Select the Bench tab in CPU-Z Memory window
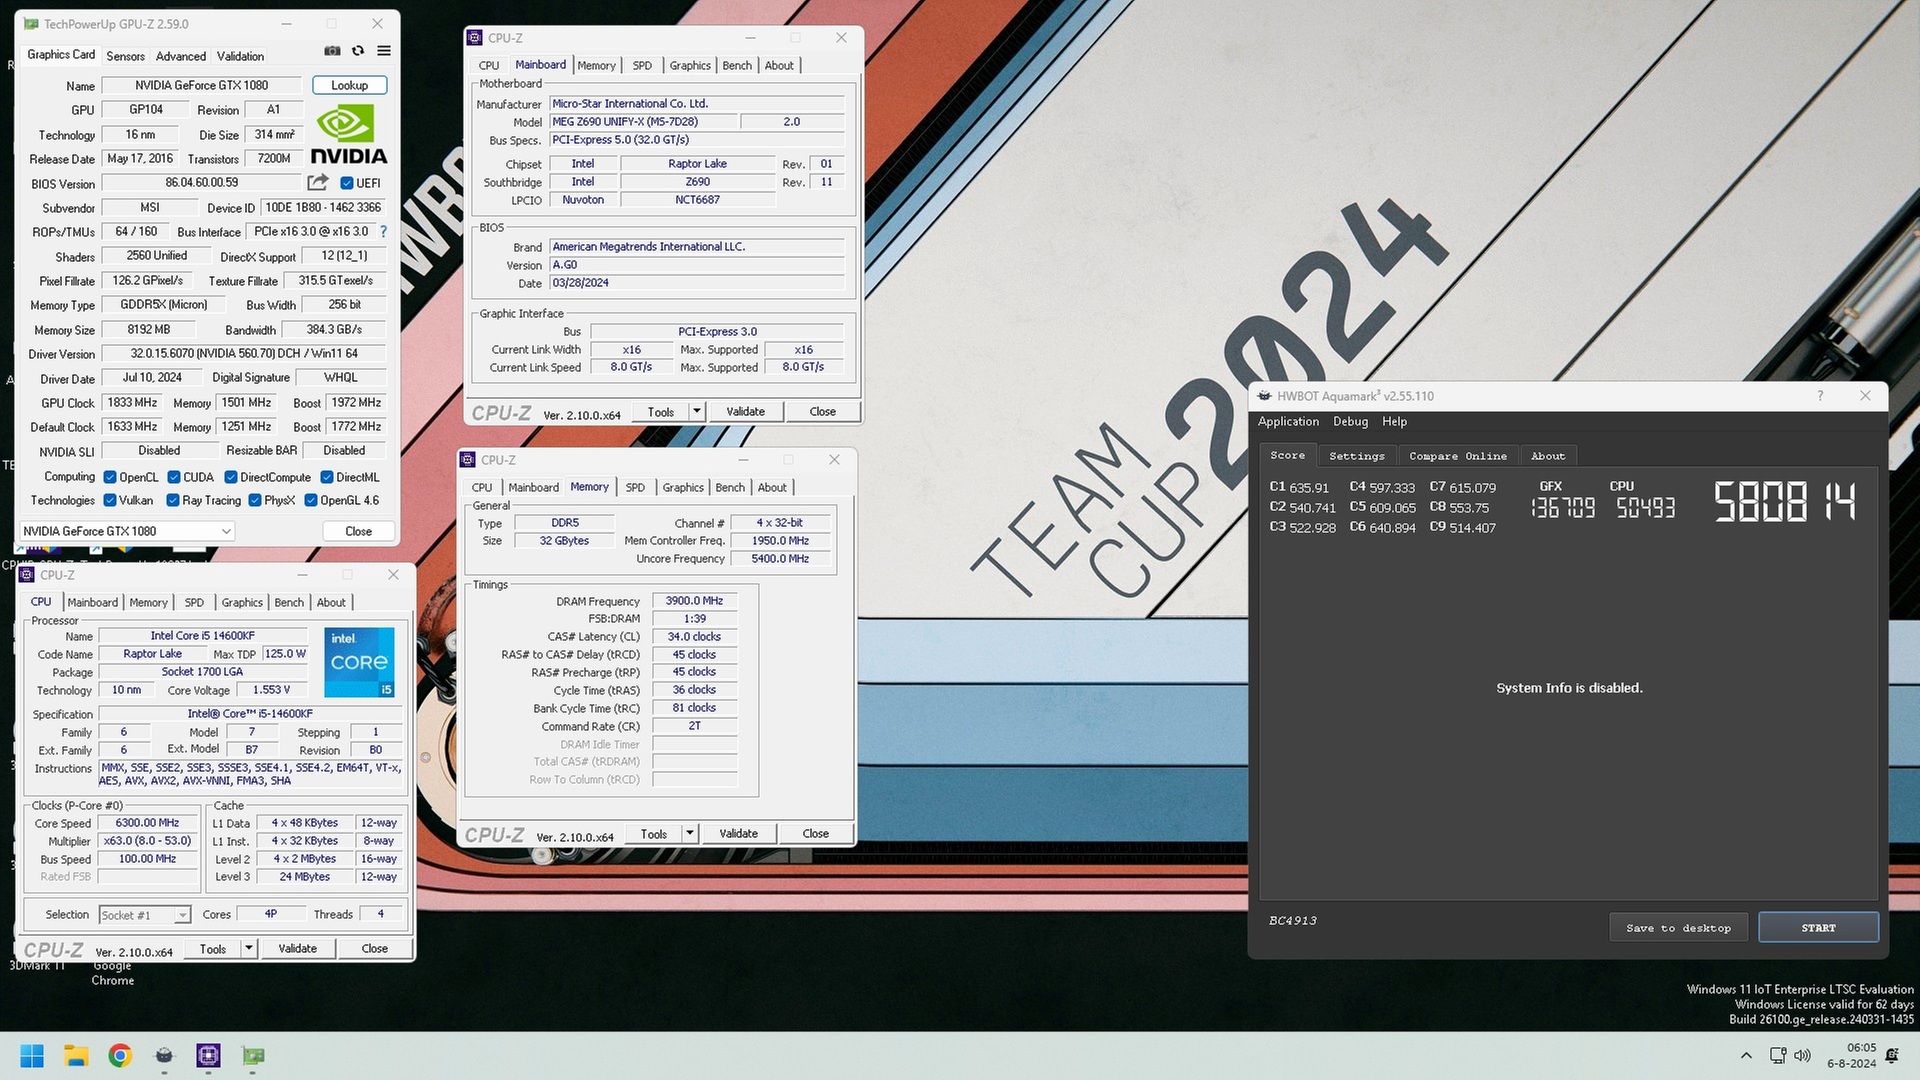This screenshot has height=1080, width=1920. [x=730, y=487]
